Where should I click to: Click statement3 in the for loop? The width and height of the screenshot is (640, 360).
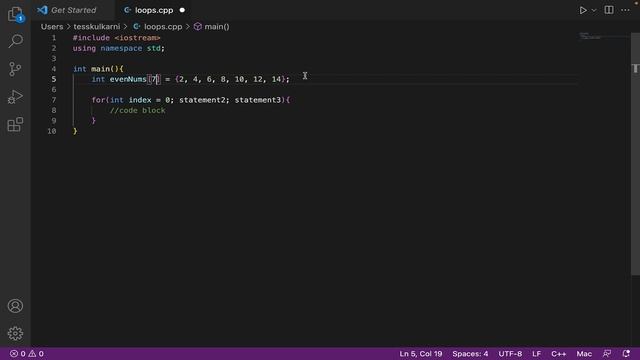pos(258,100)
